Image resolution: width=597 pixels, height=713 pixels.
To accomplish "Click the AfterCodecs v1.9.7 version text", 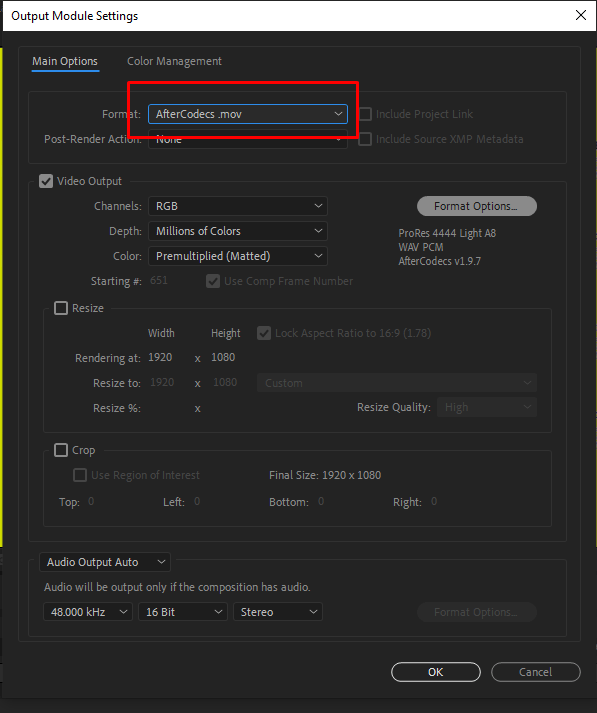I will (440, 261).
